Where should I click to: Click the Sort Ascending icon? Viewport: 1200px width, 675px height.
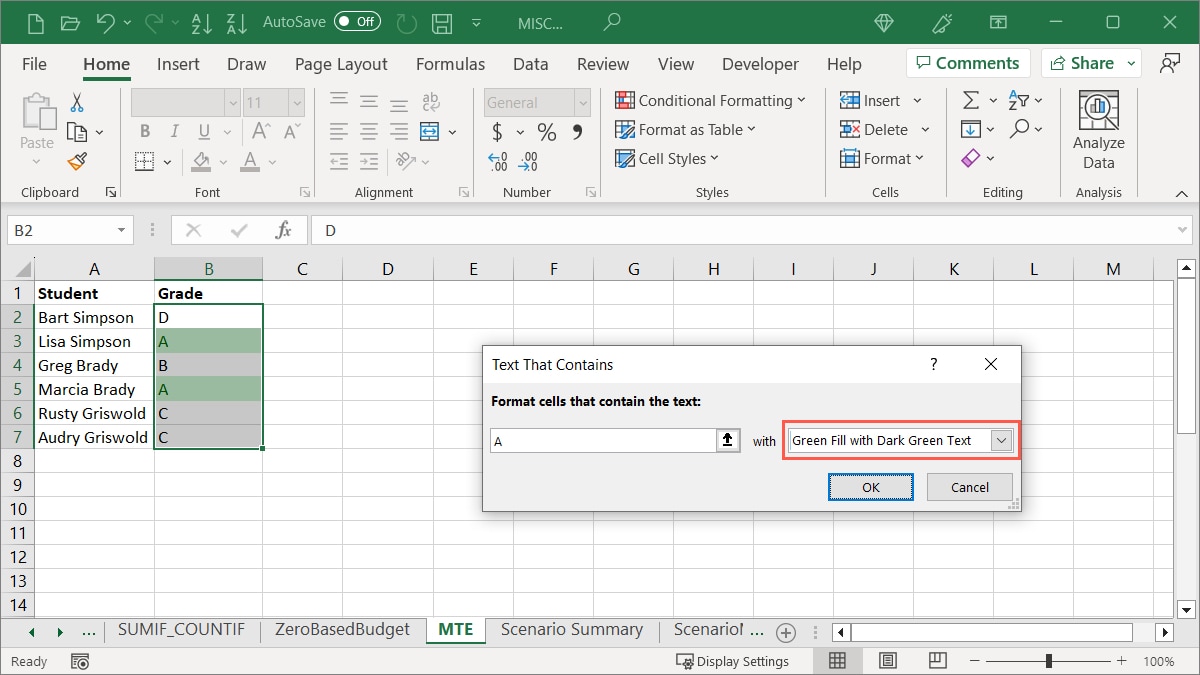click(x=201, y=22)
